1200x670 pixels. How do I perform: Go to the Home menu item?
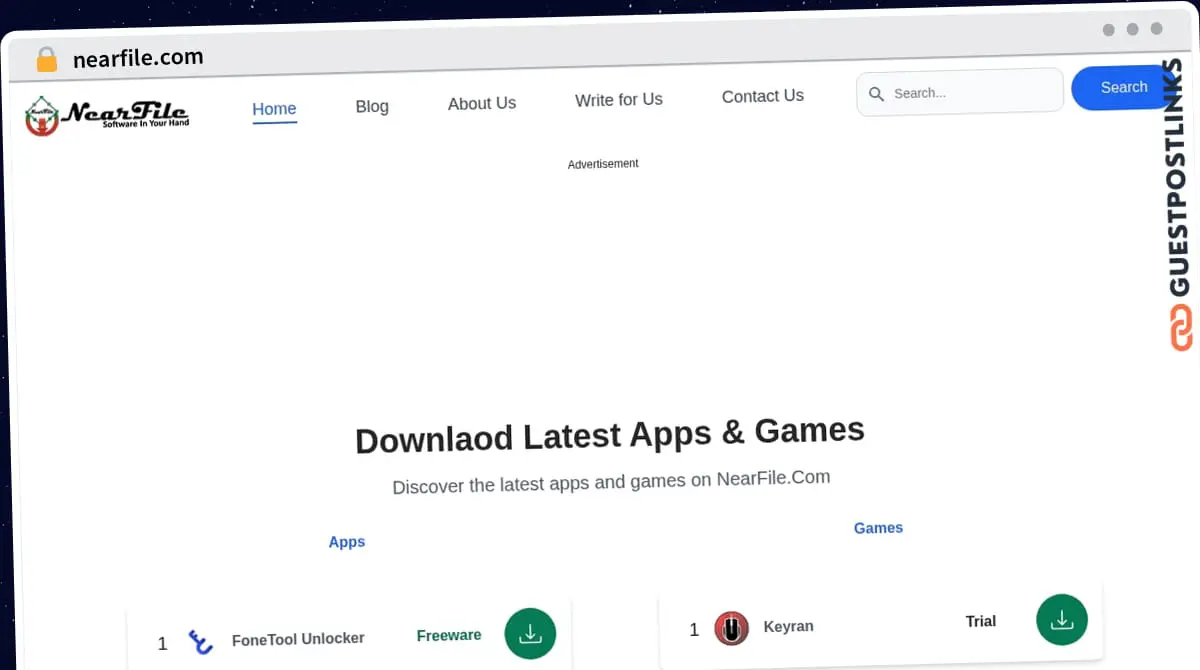274,109
